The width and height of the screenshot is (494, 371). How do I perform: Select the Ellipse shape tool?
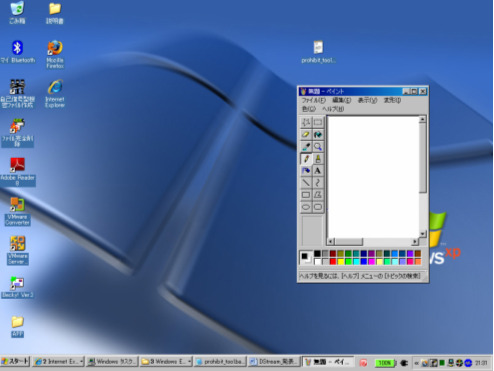tap(306, 207)
